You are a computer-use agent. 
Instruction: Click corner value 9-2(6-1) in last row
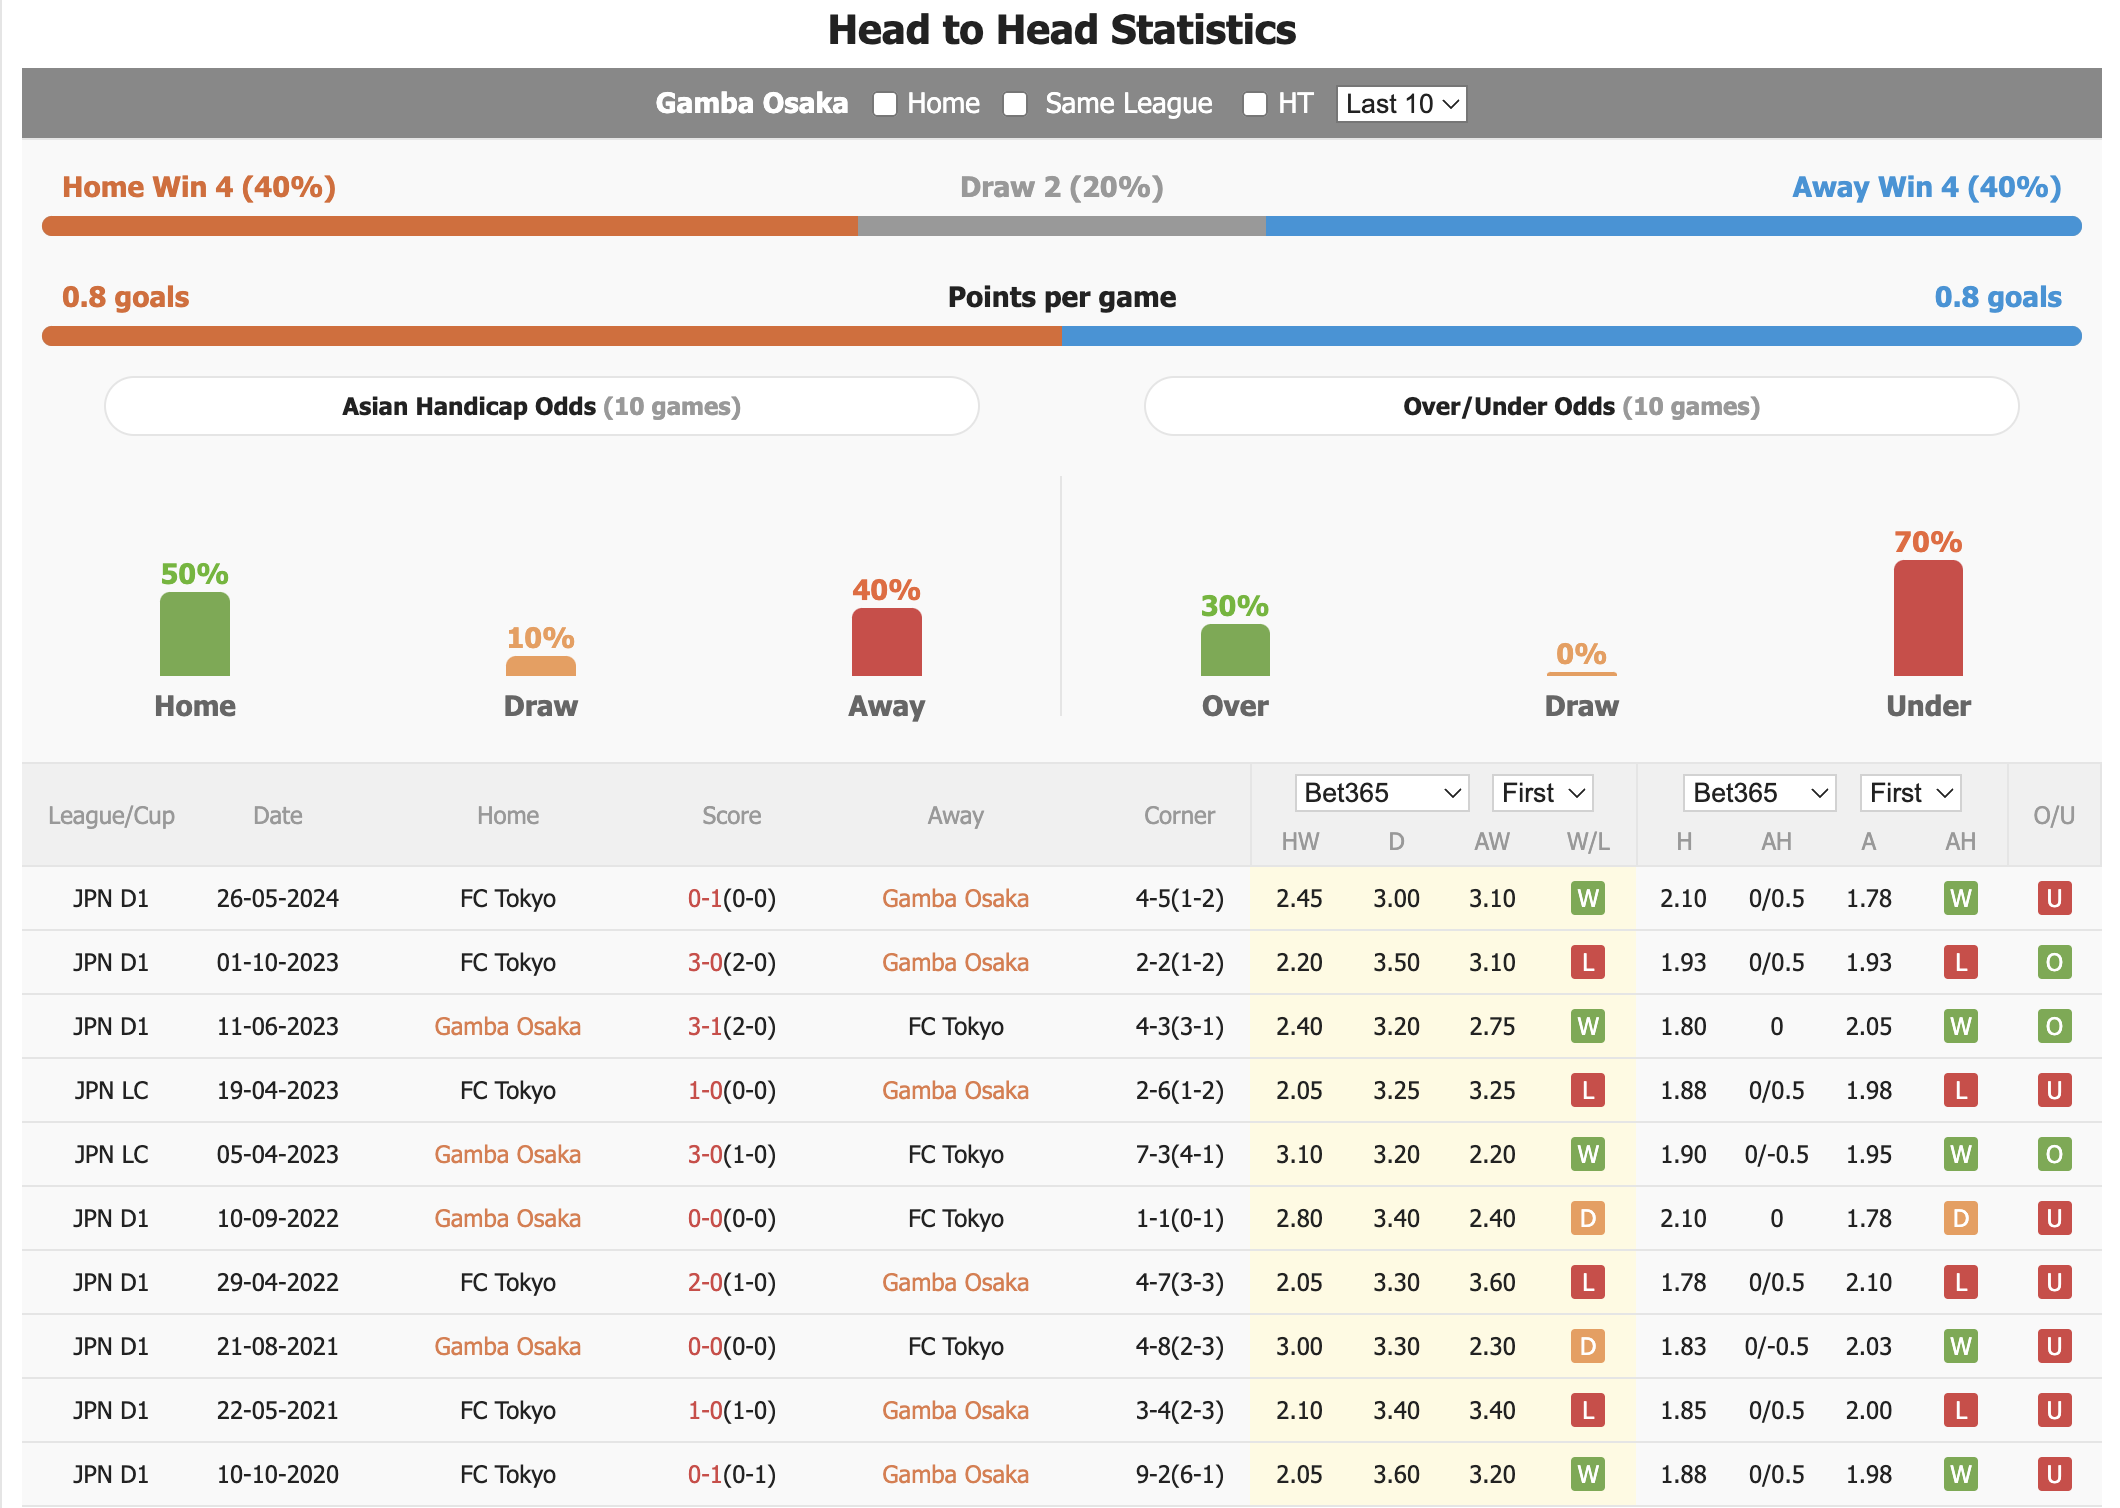coord(1179,1474)
